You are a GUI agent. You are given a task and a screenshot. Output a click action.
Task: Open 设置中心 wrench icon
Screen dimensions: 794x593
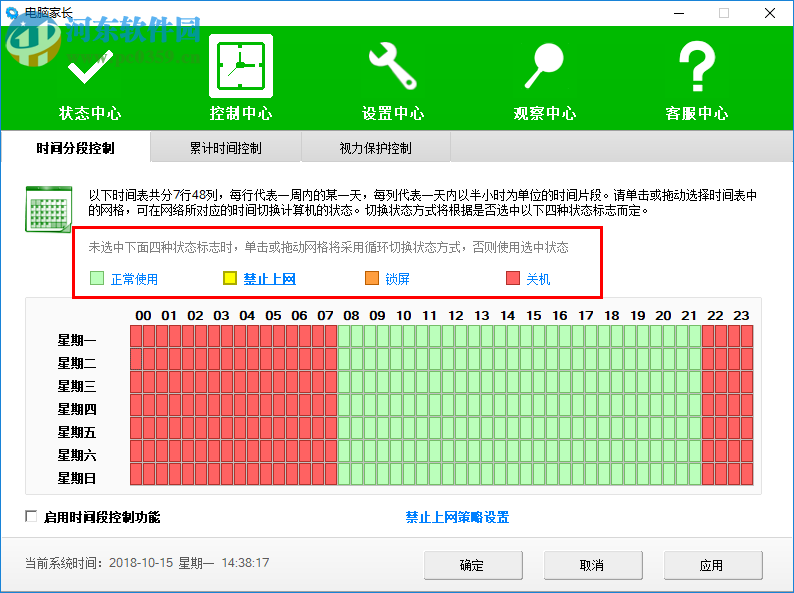click(x=392, y=66)
